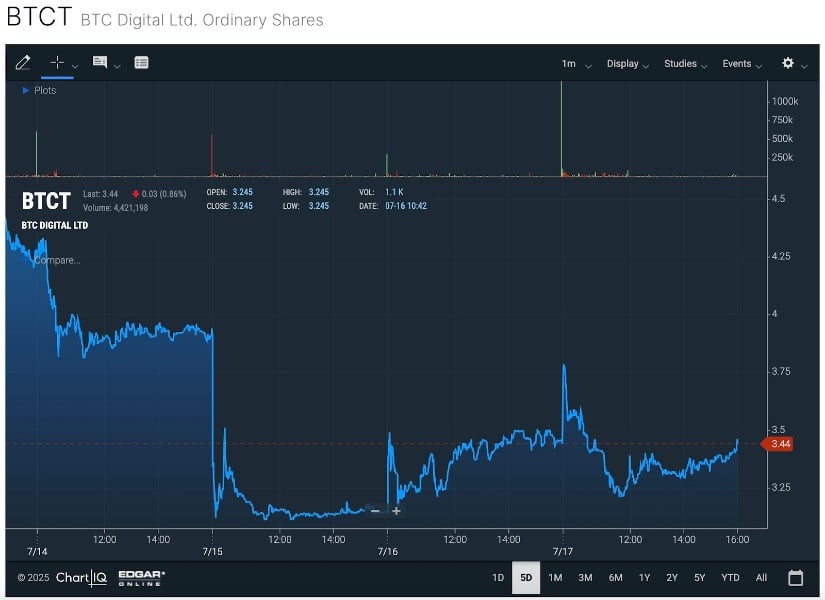Select the All range

761,577
